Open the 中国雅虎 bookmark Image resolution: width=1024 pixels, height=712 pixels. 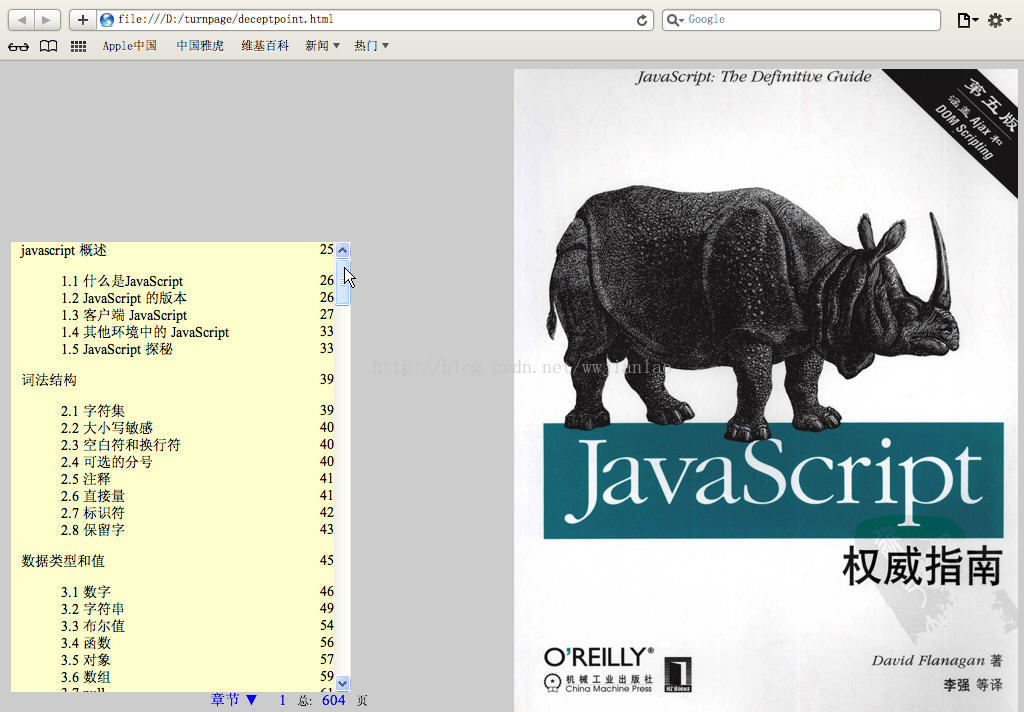click(x=200, y=46)
